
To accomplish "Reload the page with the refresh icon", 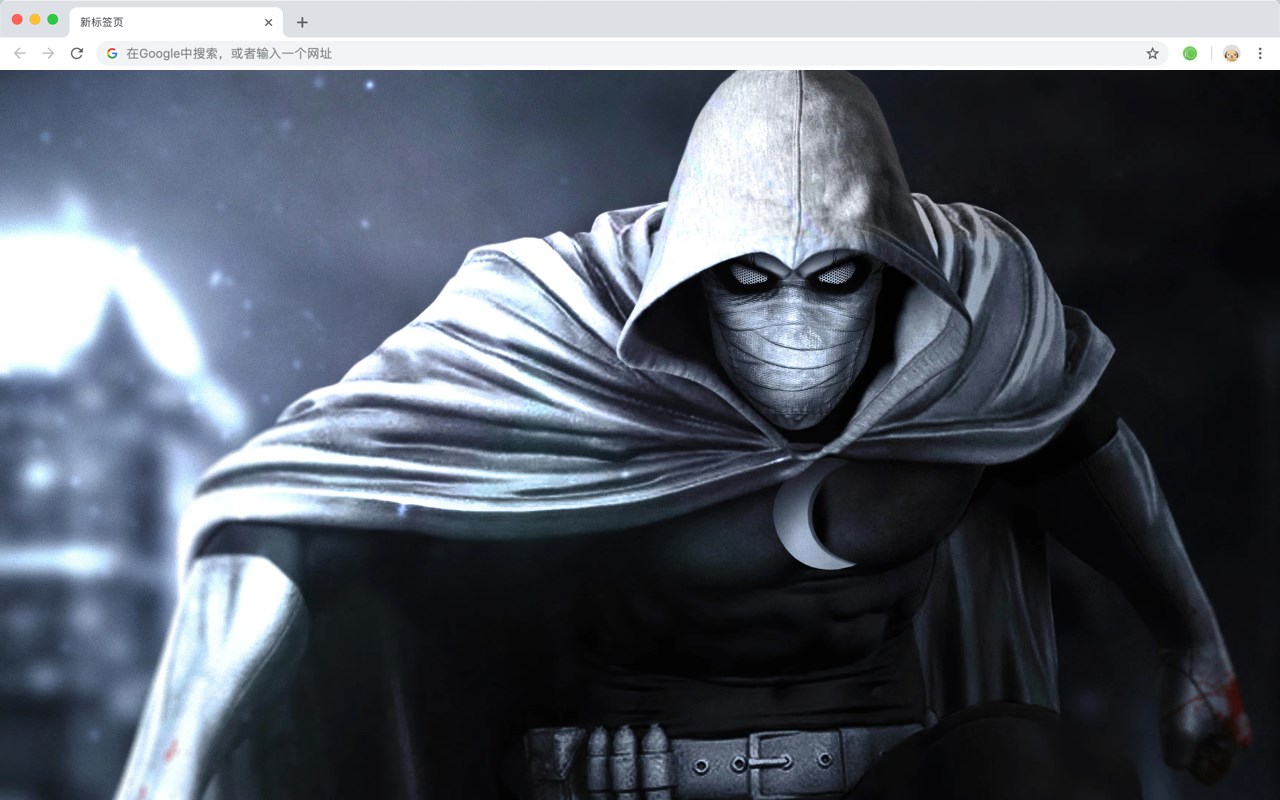I will 77,53.
